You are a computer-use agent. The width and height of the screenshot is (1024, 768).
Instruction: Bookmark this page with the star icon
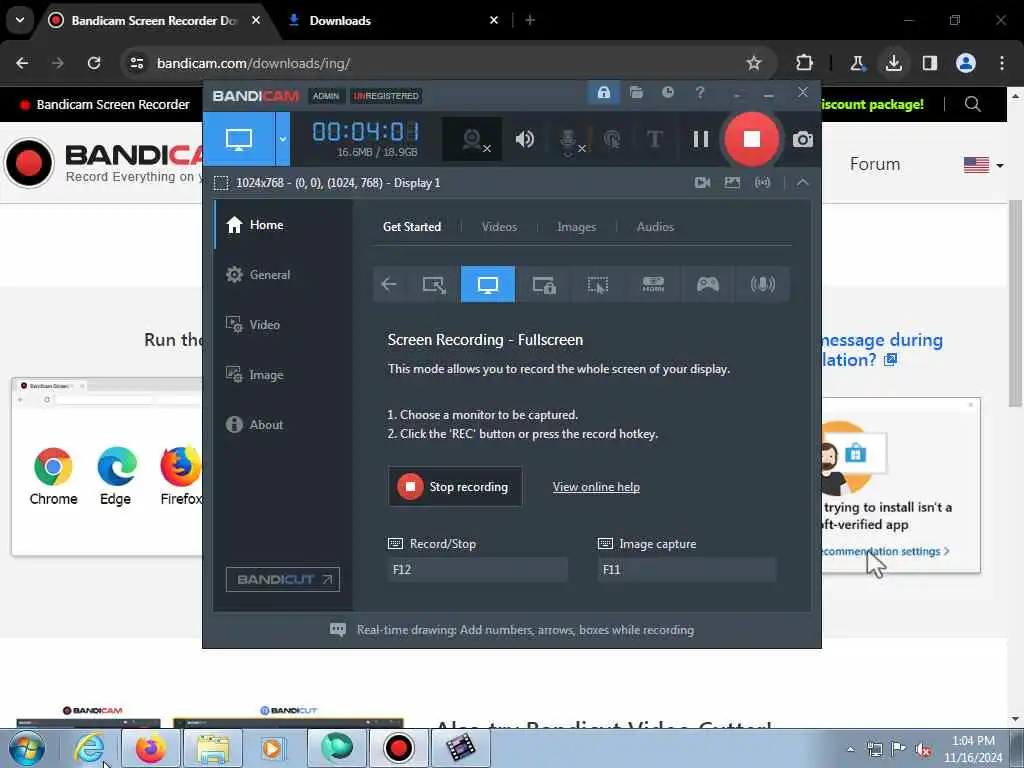[x=754, y=63]
